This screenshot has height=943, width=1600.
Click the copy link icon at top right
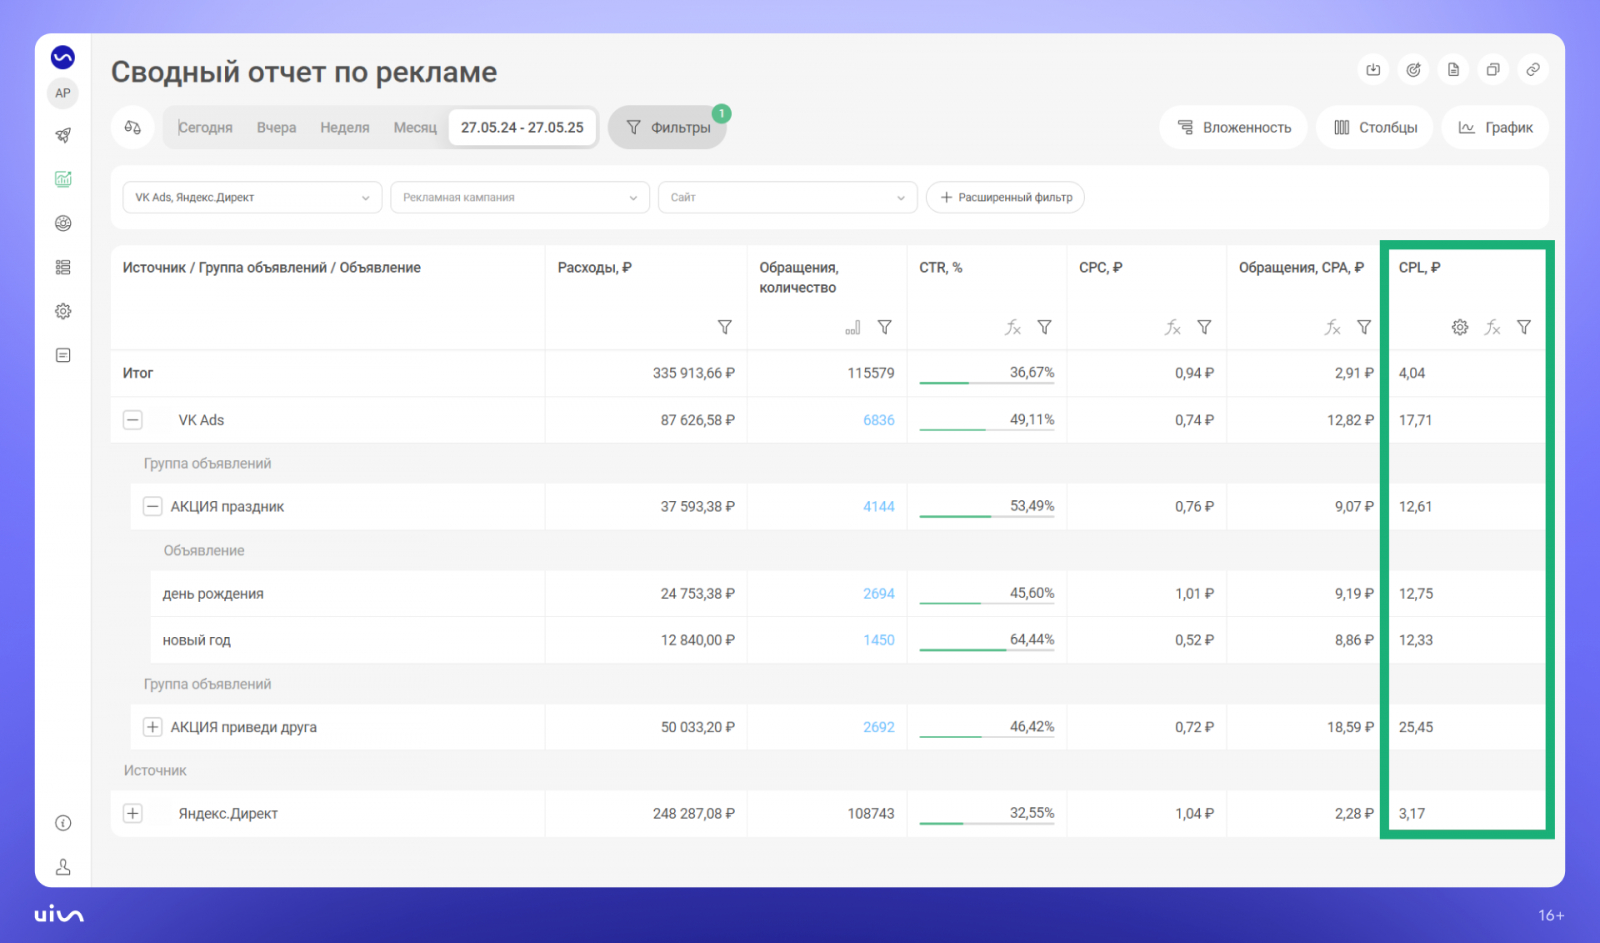coord(1532,70)
